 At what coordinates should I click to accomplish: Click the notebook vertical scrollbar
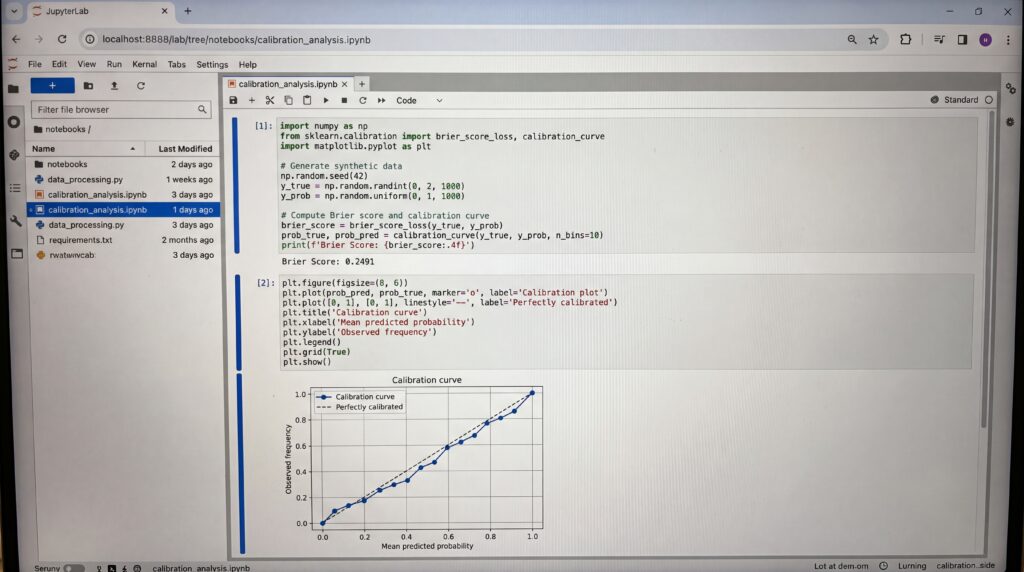(985, 268)
